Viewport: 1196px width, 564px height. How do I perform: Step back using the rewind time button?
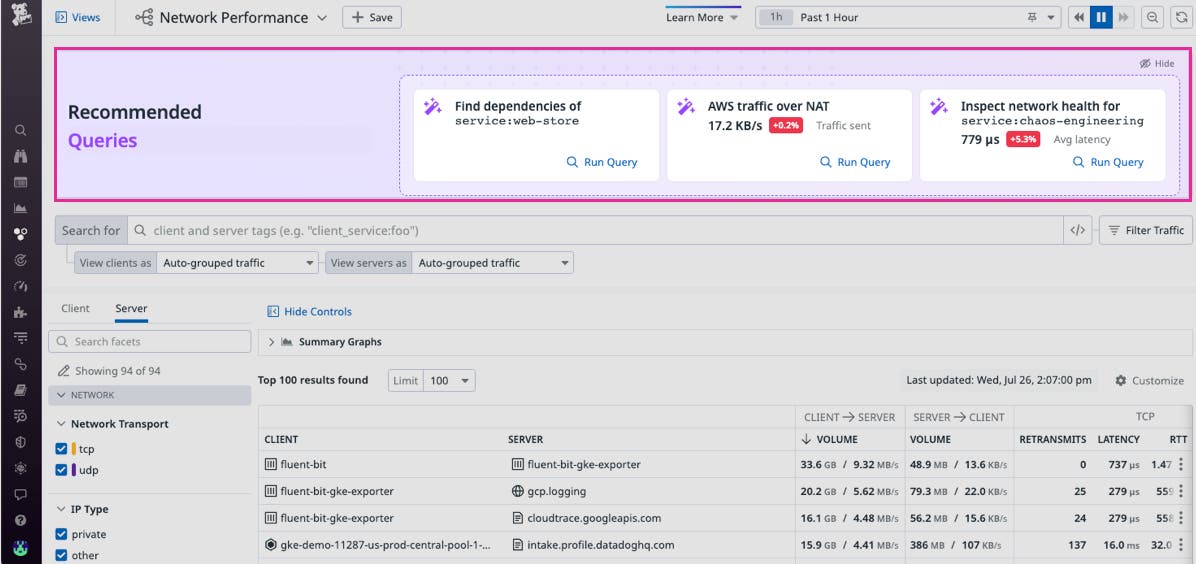click(x=1079, y=17)
